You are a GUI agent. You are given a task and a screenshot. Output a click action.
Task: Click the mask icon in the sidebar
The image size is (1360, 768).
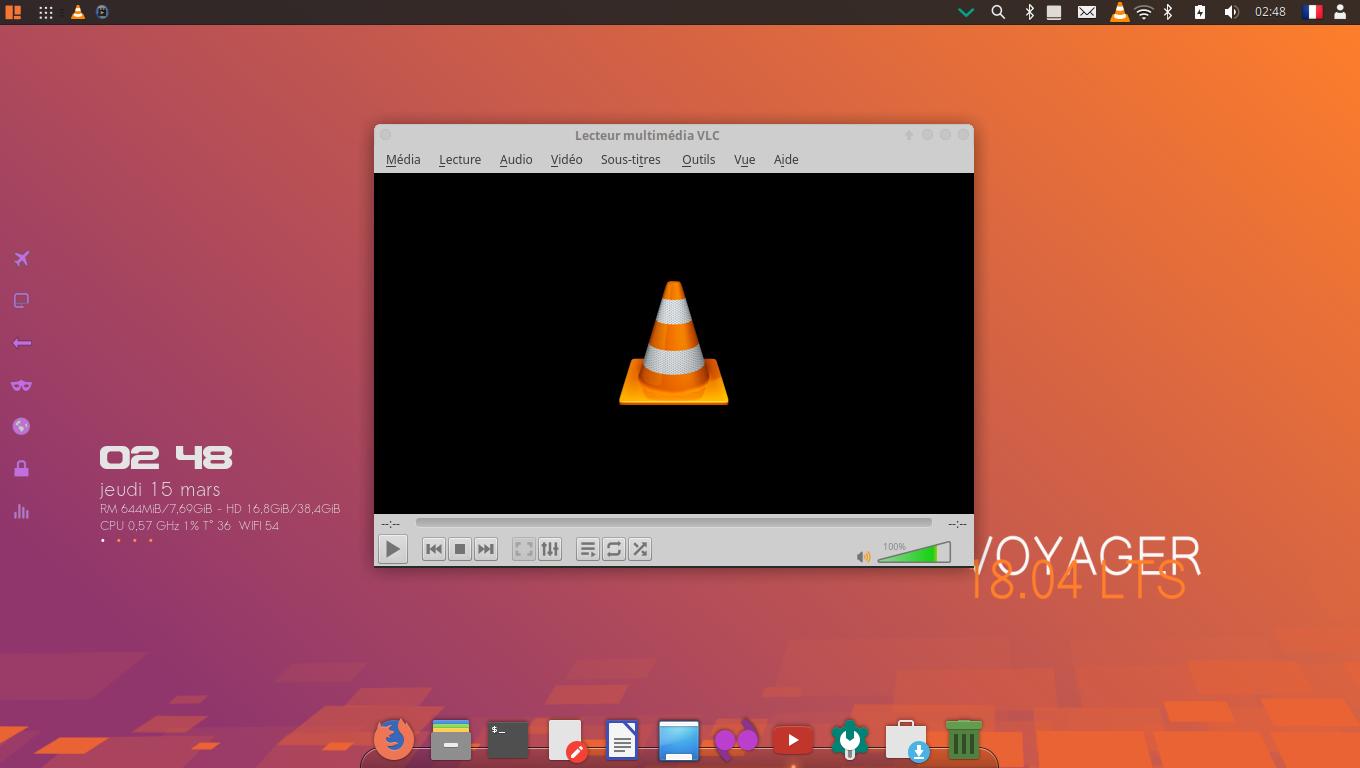[x=21, y=385]
